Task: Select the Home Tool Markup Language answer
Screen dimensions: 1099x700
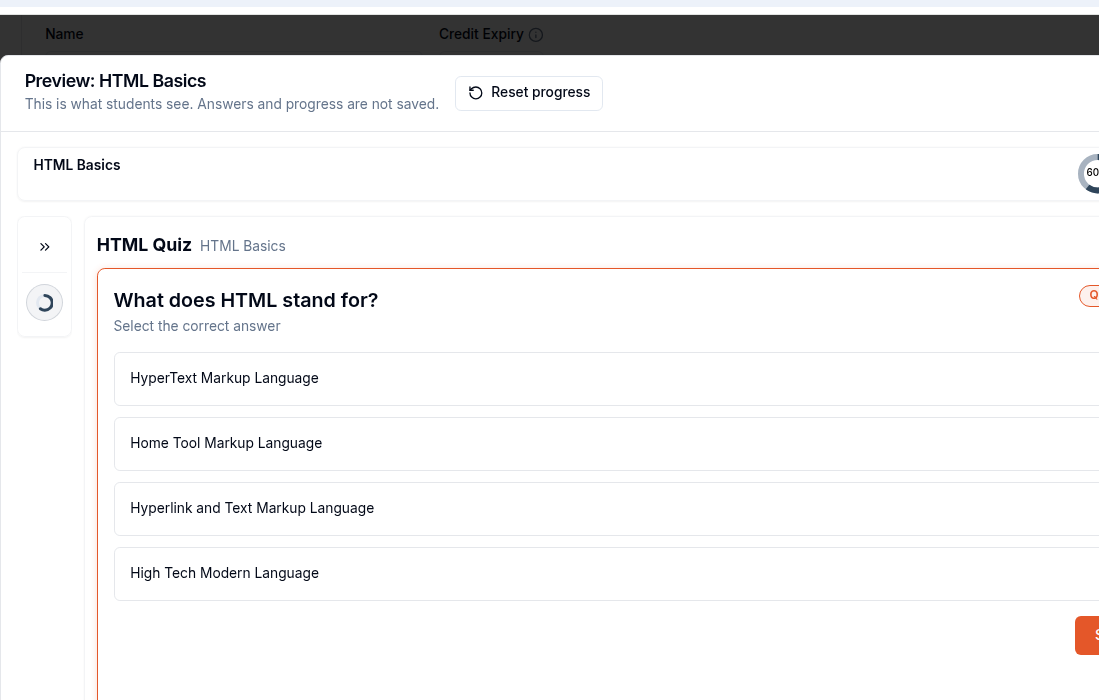Action: 607,444
